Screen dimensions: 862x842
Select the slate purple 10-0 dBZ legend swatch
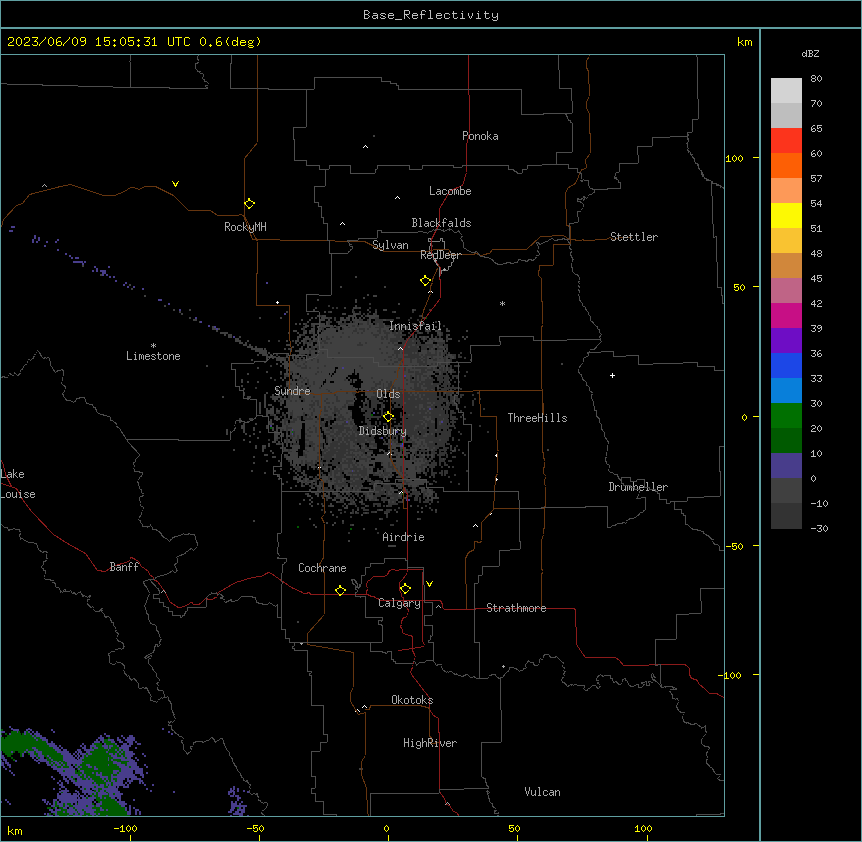786,466
